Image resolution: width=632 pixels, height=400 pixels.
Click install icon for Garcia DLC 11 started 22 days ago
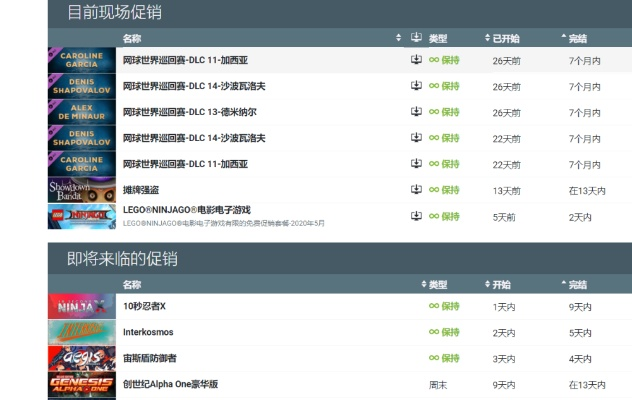[x=416, y=163]
